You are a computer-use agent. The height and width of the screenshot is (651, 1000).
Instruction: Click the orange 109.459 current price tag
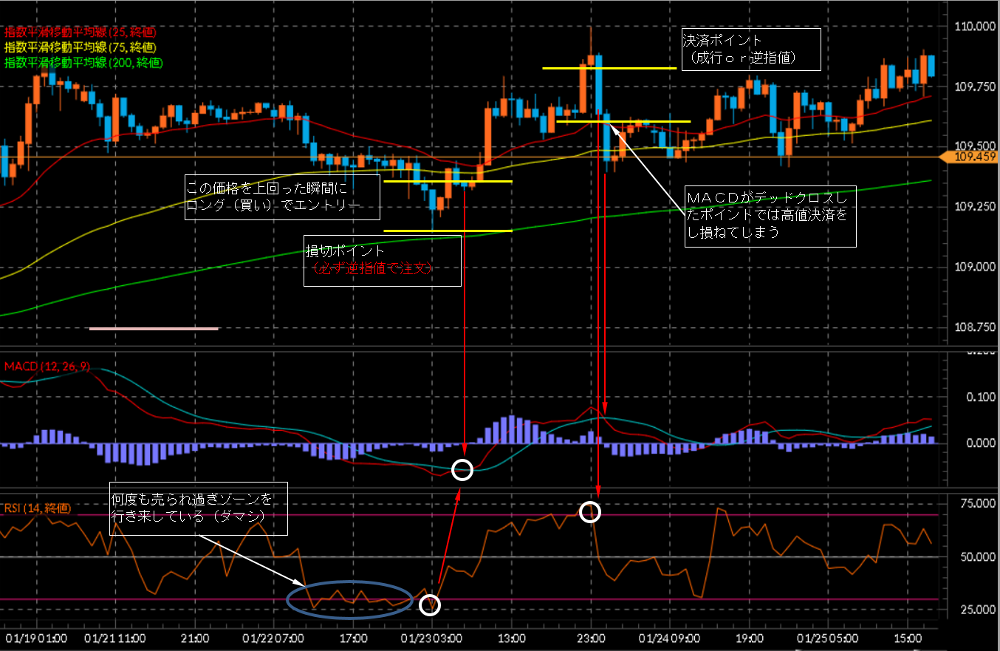coord(970,157)
